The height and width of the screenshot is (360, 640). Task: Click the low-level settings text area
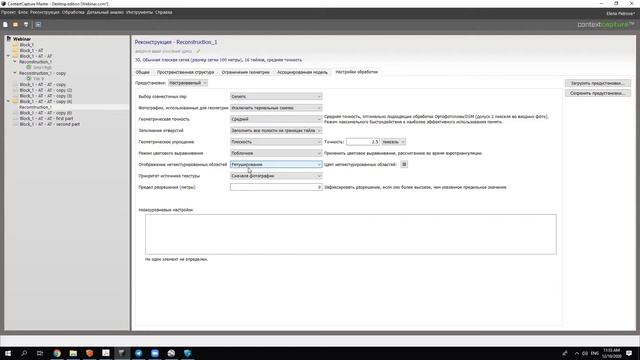(x=351, y=234)
